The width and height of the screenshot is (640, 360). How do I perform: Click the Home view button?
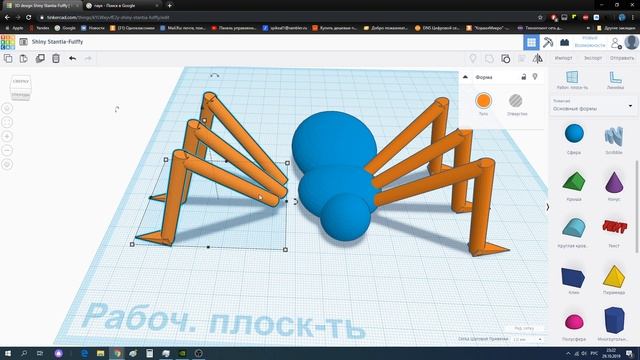tap(7, 108)
